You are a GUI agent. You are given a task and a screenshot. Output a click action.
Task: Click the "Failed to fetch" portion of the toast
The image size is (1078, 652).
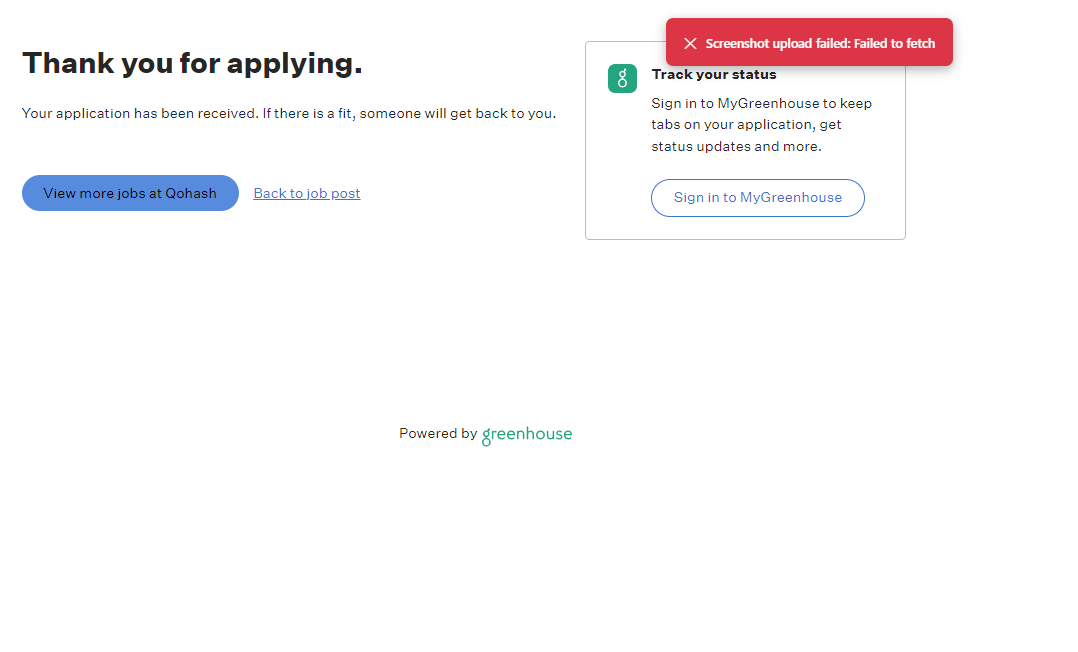coord(894,43)
